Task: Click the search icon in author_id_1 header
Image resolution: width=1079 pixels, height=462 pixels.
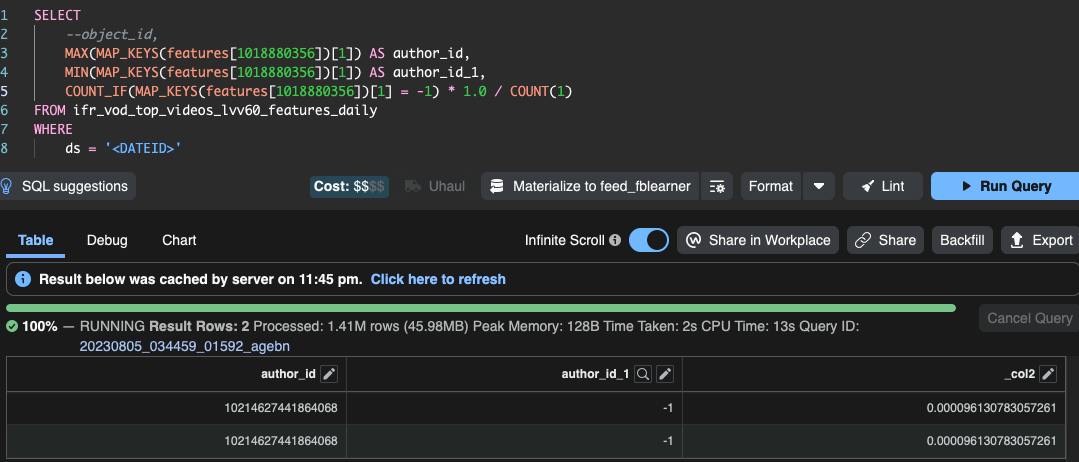Action: click(x=643, y=374)
